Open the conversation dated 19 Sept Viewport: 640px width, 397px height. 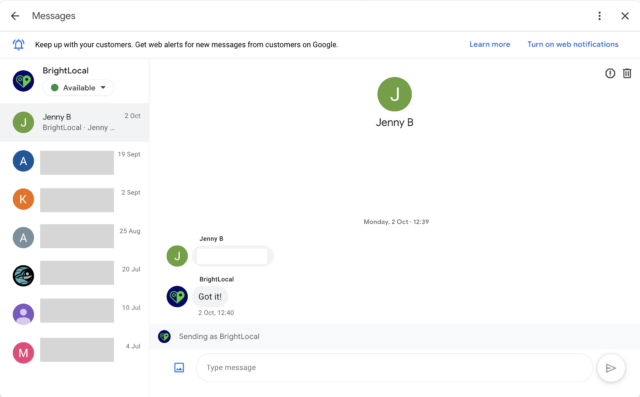[75, 161]
